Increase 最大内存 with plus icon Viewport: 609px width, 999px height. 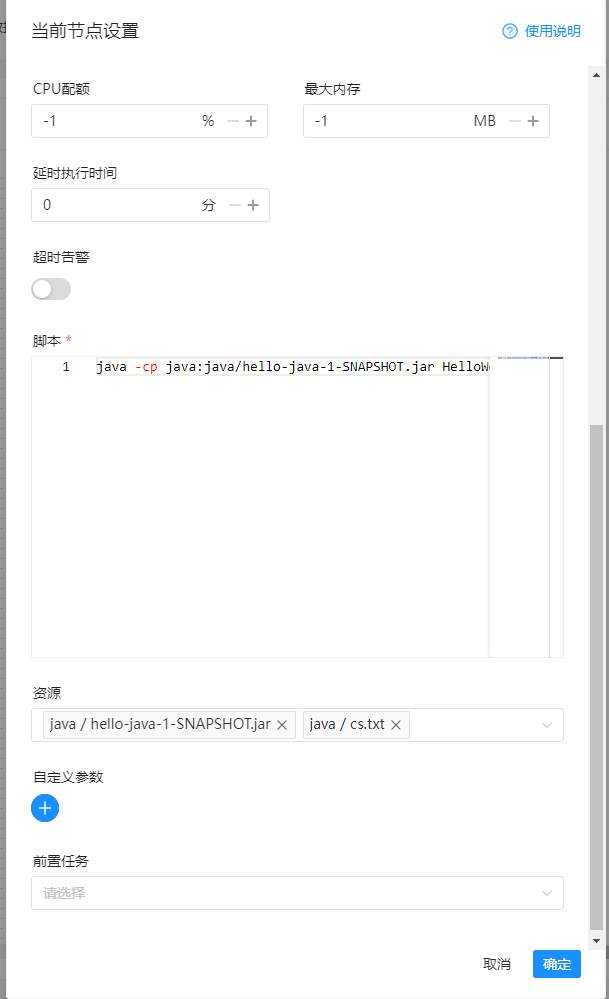coord(533,121)
